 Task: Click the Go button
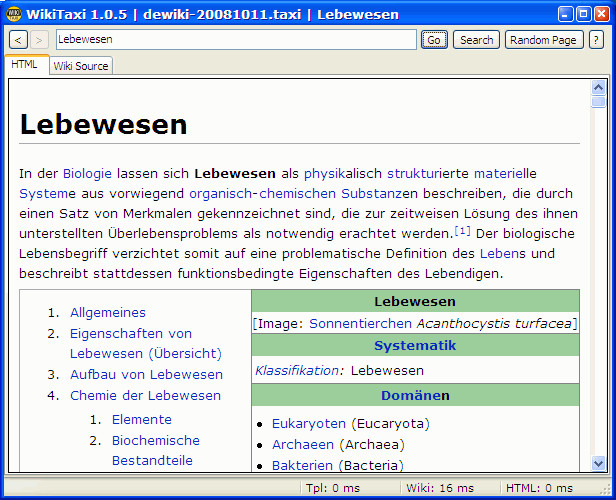[434, 40]
